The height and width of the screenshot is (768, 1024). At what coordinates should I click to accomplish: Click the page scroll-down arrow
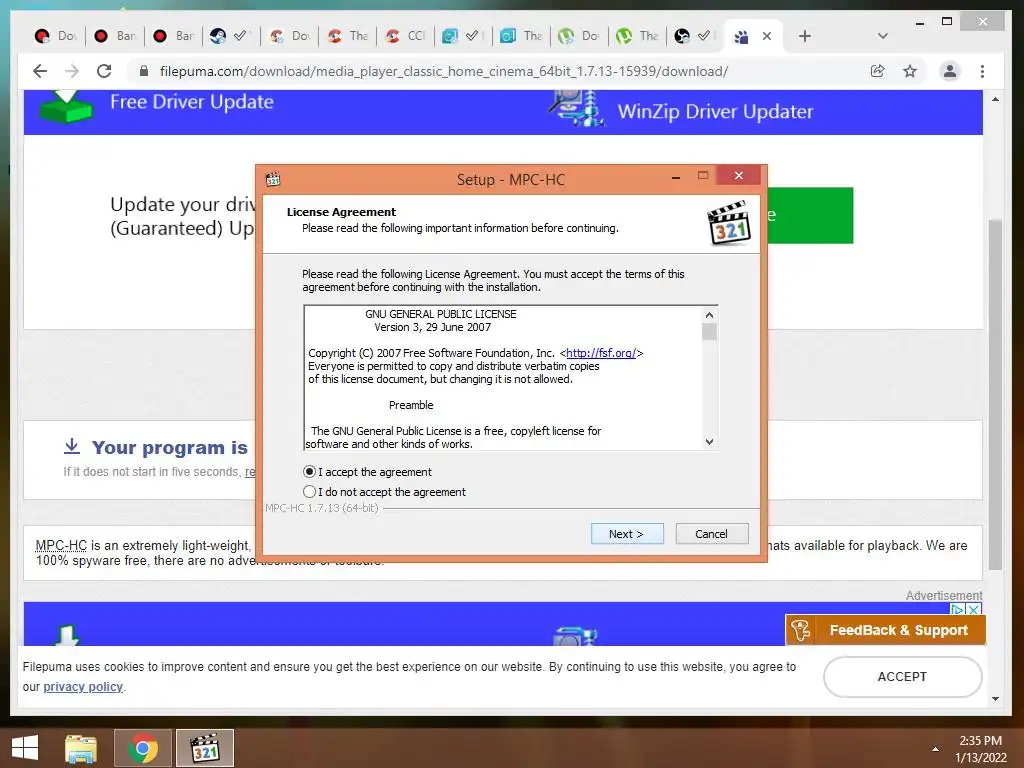coord(995,699)
